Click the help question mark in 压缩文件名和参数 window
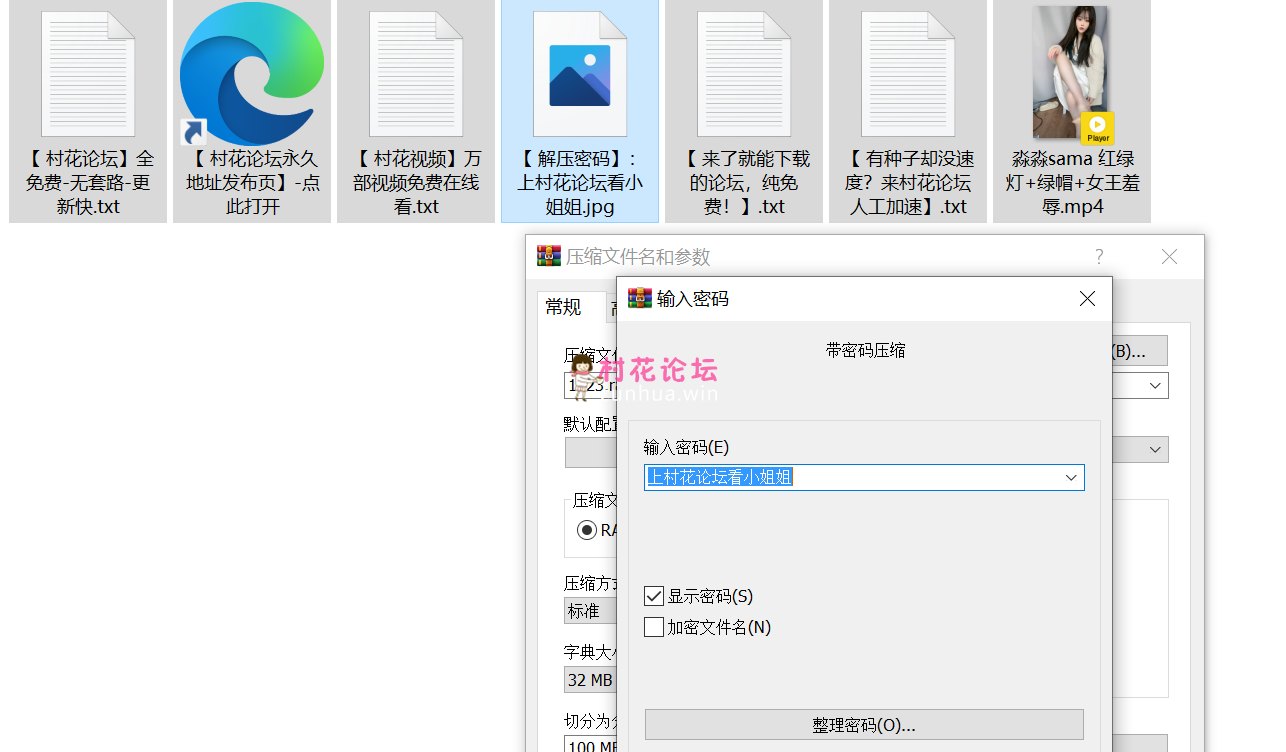The image size is (1286, 752). point(1099,257)
